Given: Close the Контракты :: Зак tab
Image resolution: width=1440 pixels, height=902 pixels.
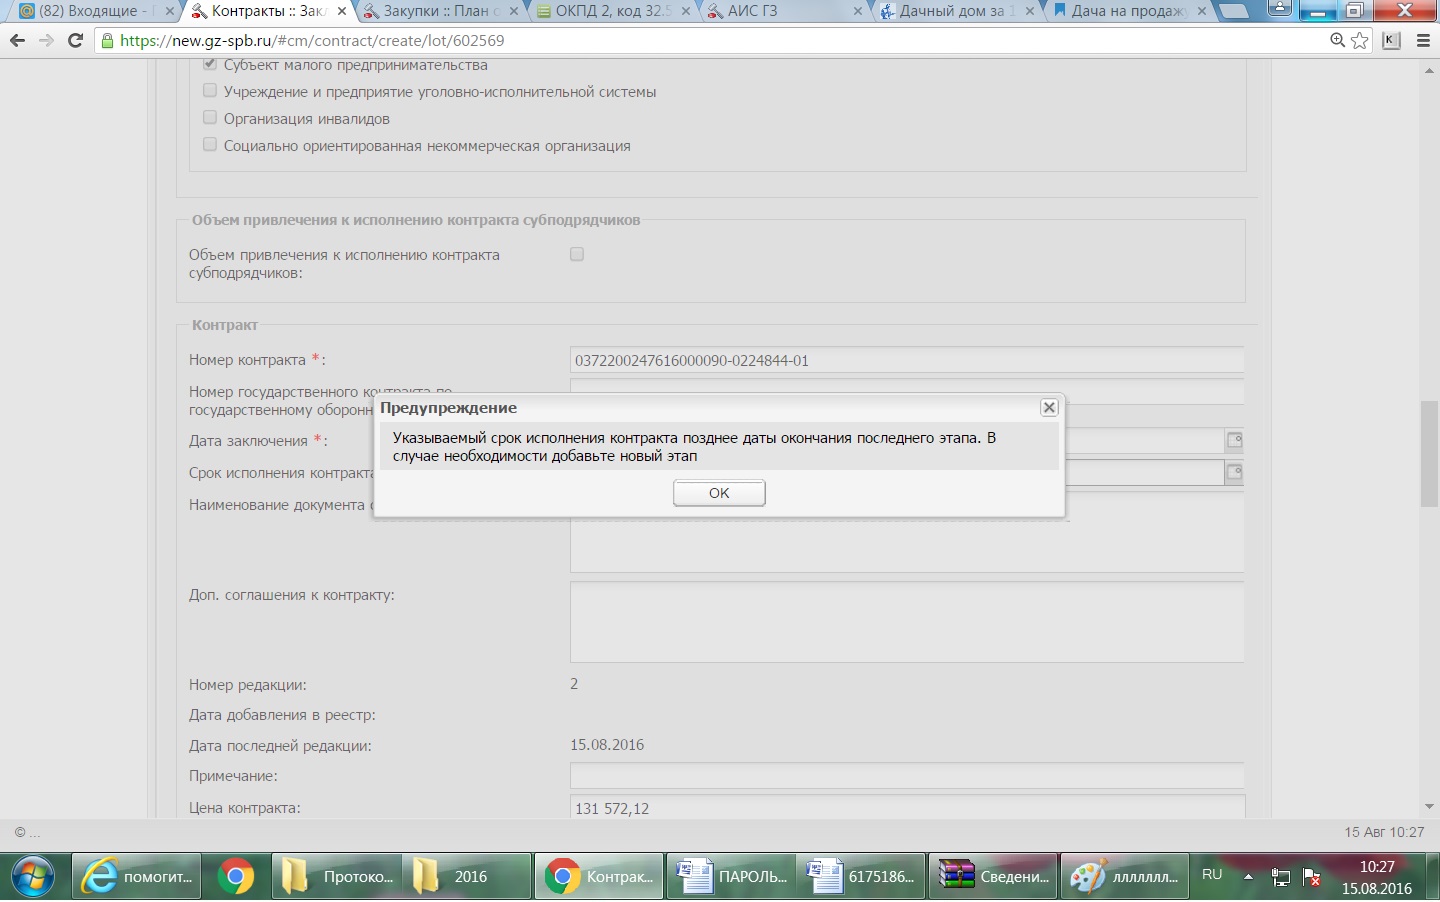Looking at the screenshot, I should click(x=341, y=11).
